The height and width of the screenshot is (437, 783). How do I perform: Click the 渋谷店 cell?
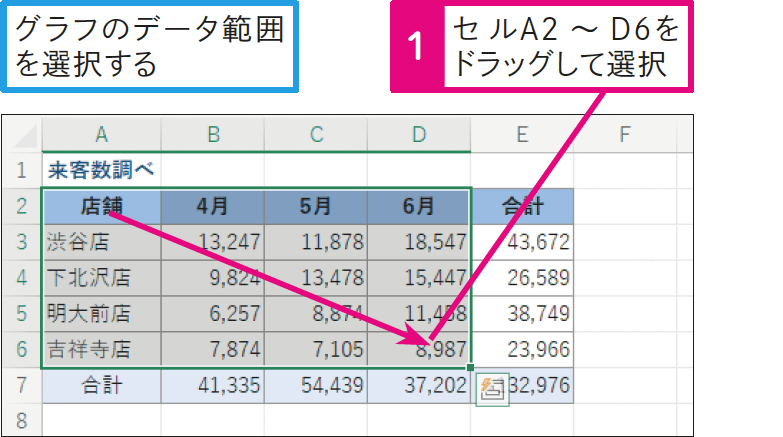[x=101, y=242]
